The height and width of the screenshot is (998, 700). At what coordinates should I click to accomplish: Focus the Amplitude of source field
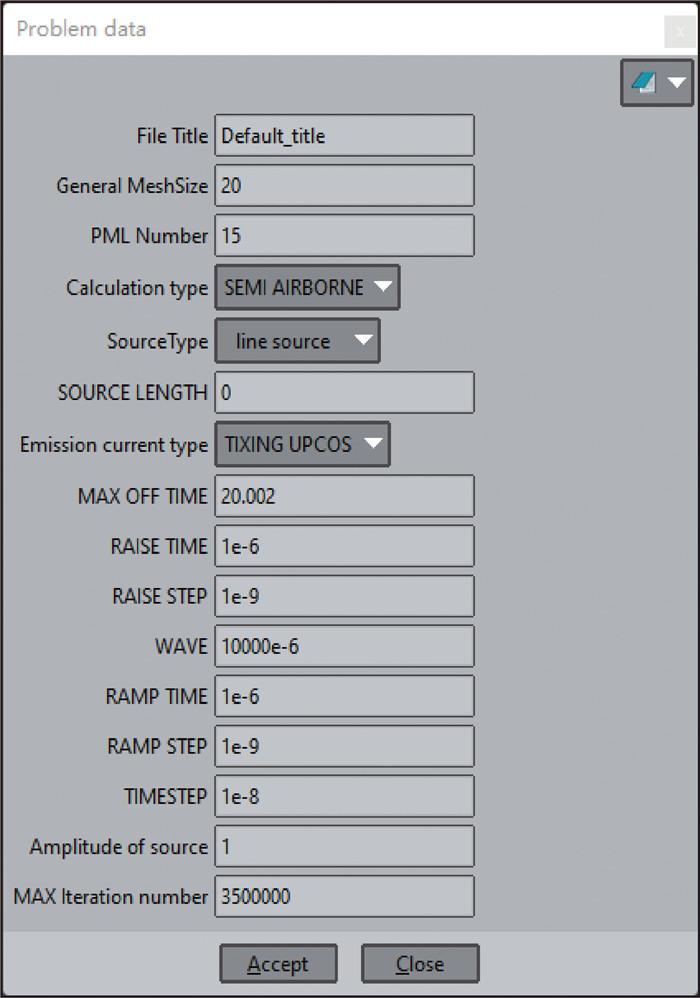(x=344, y=847)
